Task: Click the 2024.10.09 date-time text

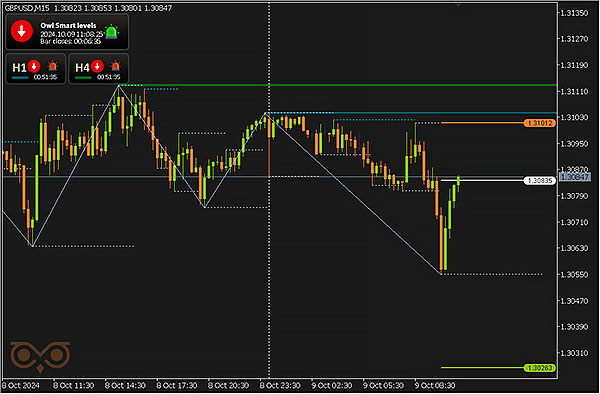Action: (72, 34)
